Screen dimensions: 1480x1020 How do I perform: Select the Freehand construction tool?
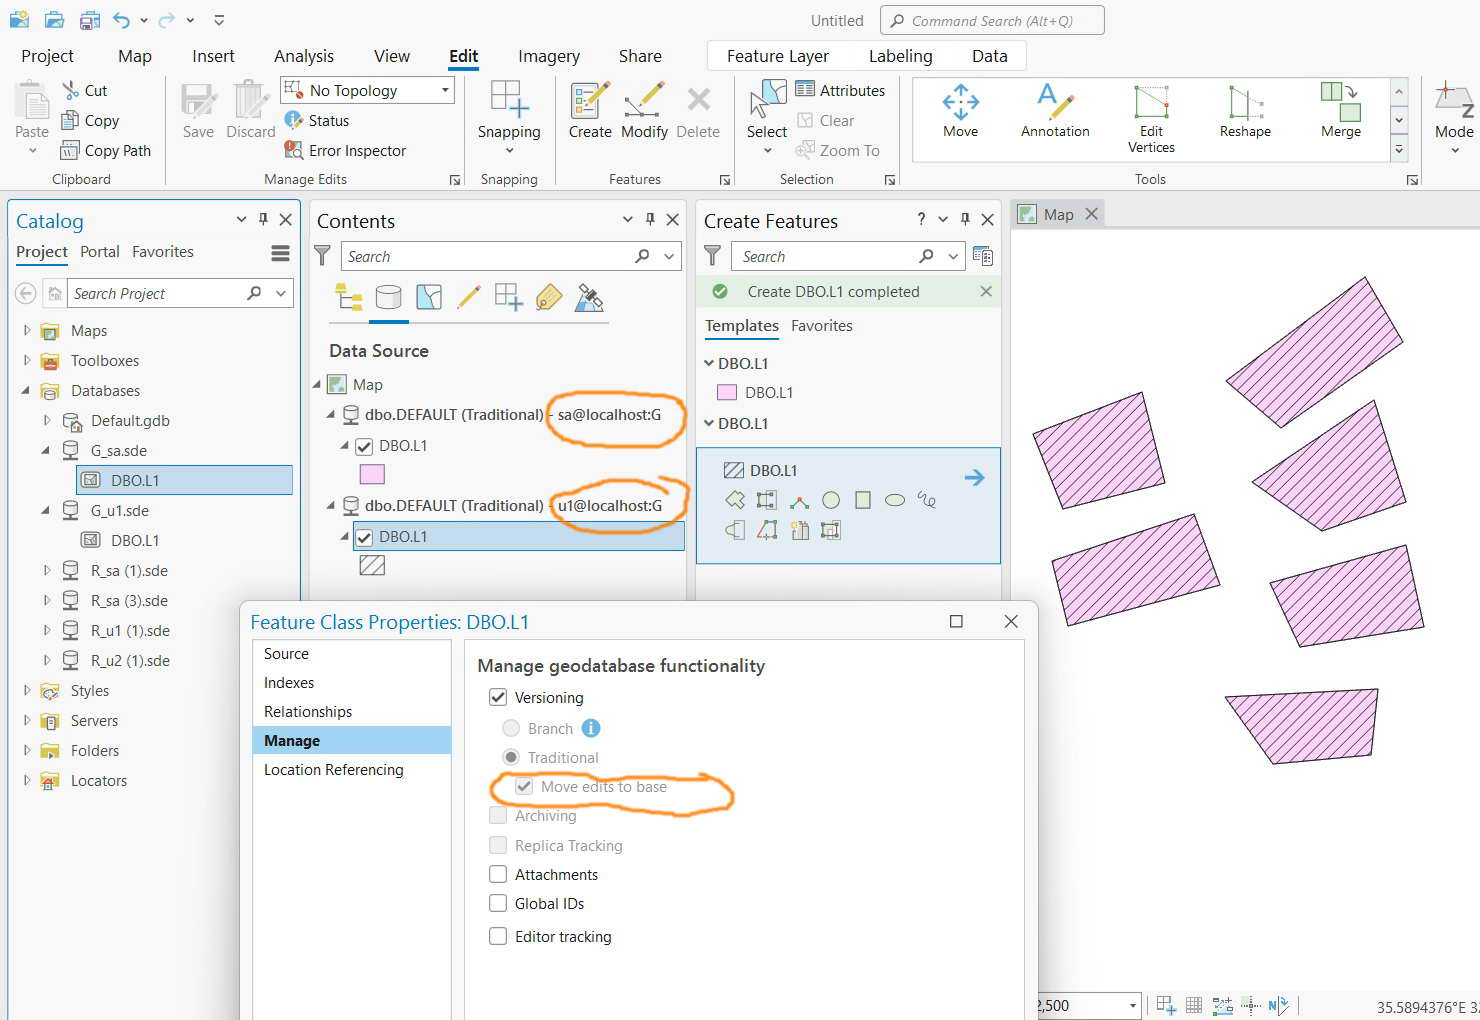pyautogui.click(x=927, y=500)
